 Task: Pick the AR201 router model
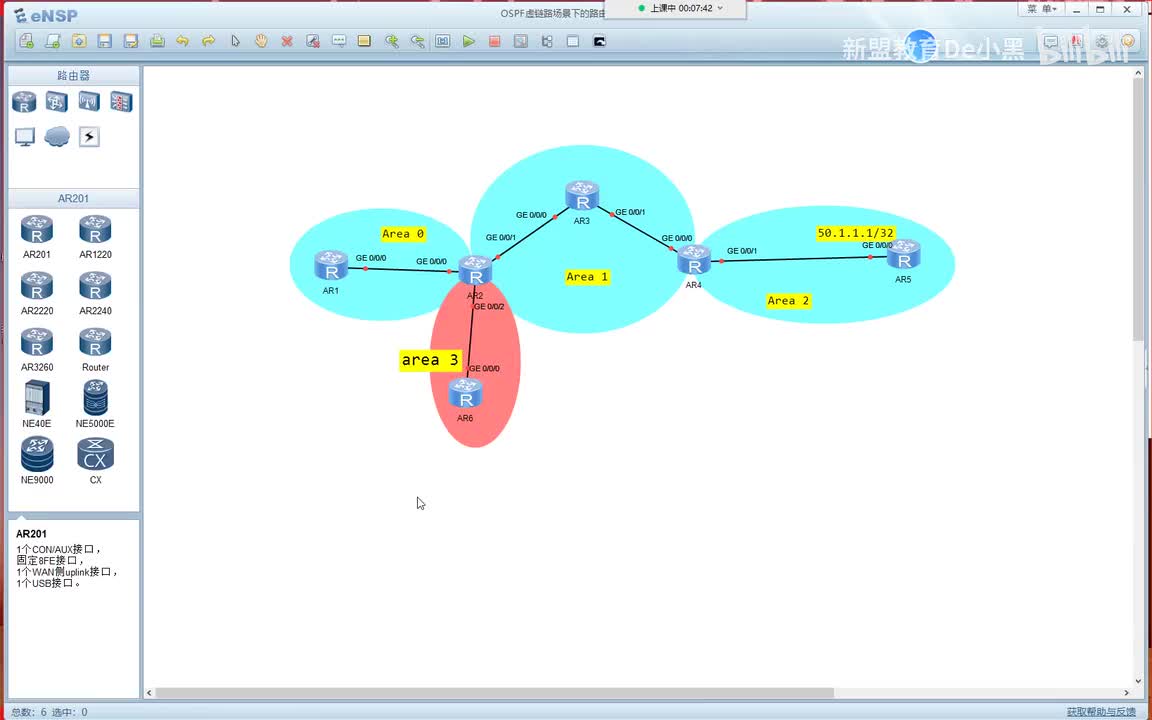37,237
